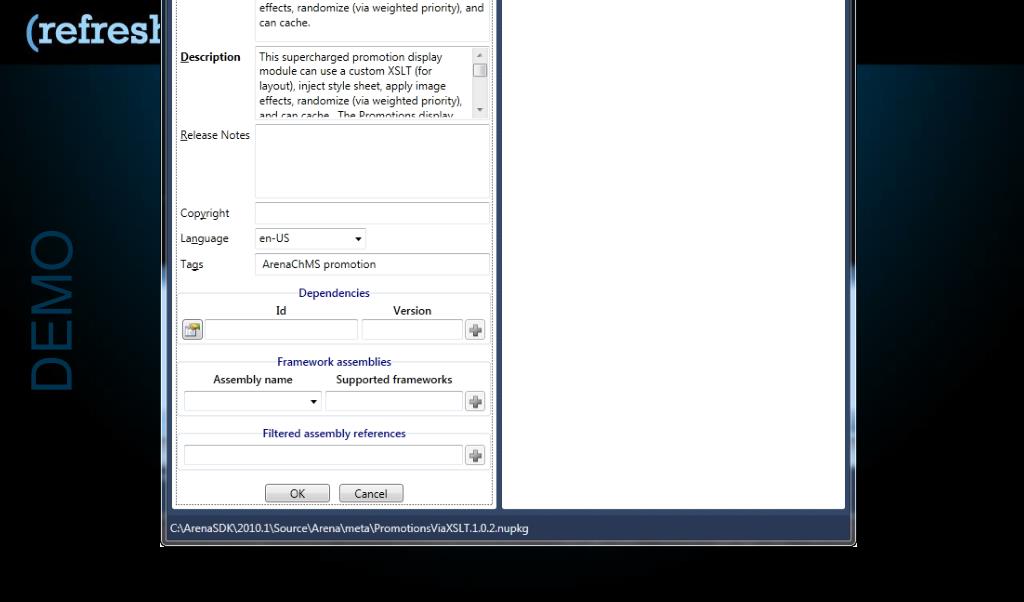Image resolution: width=1024 pixels, height=602 pixels.
Task: Click the browse package icon beside dependency Id
Action: pyautogui.click(x=192, y=330)
